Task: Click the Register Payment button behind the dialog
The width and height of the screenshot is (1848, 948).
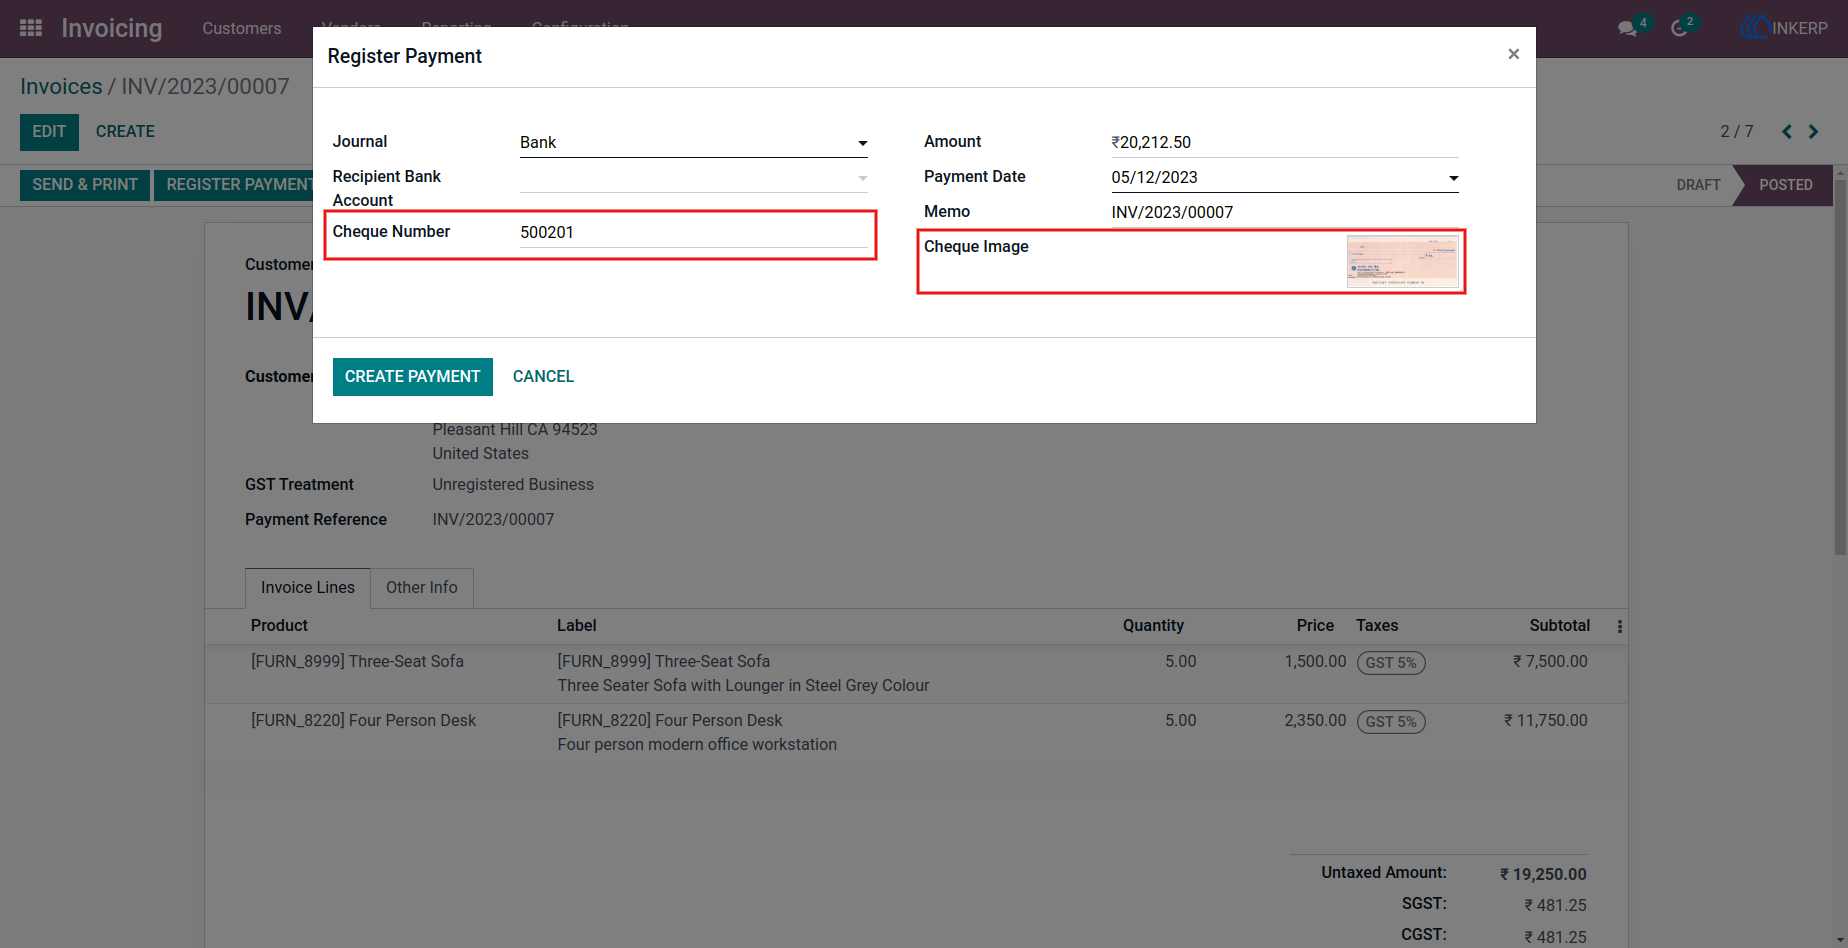Action: coord(234,185)
